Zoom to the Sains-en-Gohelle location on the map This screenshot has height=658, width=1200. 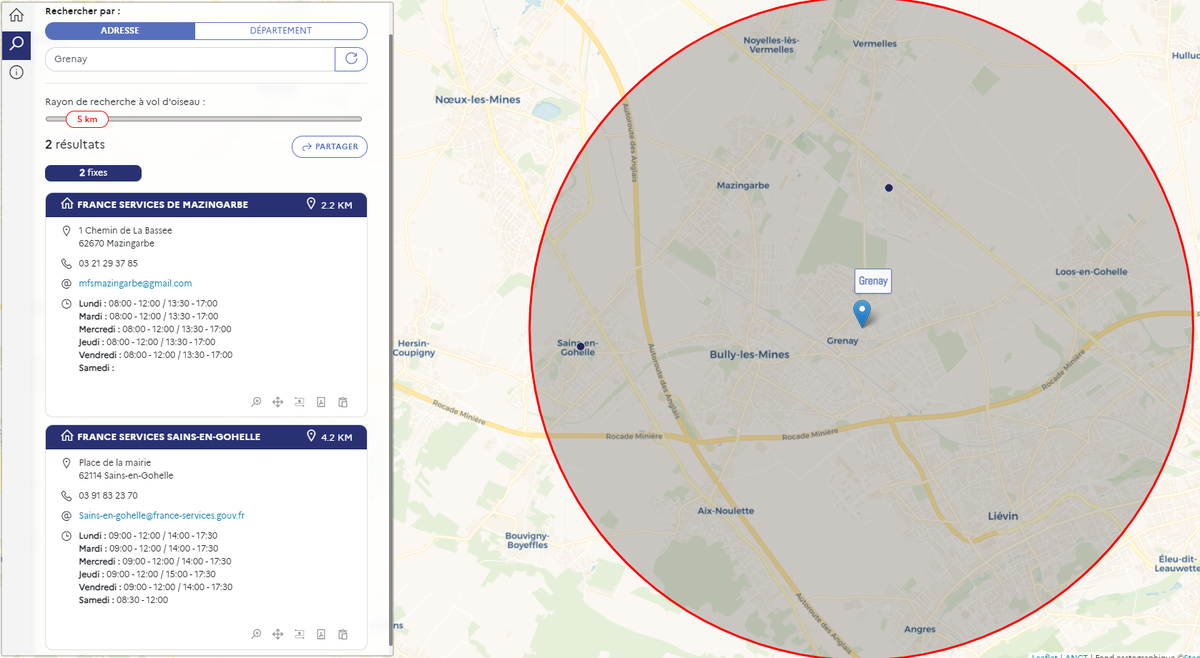tap(257, 634)
